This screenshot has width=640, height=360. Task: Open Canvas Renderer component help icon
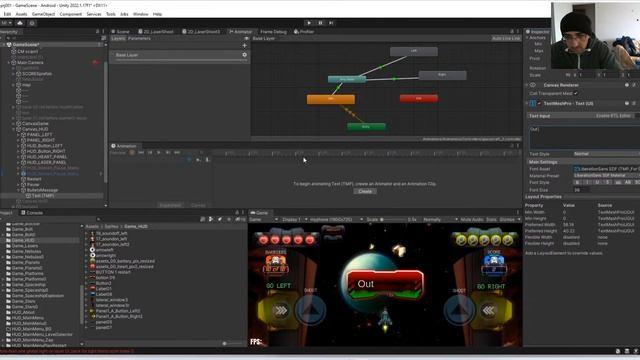627,85
